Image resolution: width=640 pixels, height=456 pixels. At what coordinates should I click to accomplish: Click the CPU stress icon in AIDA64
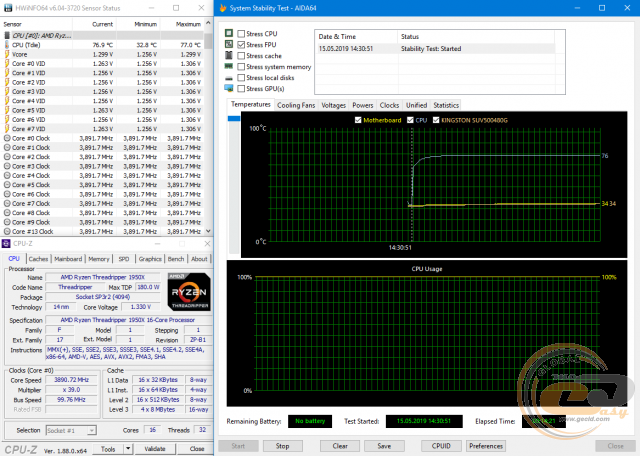(x=229, y=33)
